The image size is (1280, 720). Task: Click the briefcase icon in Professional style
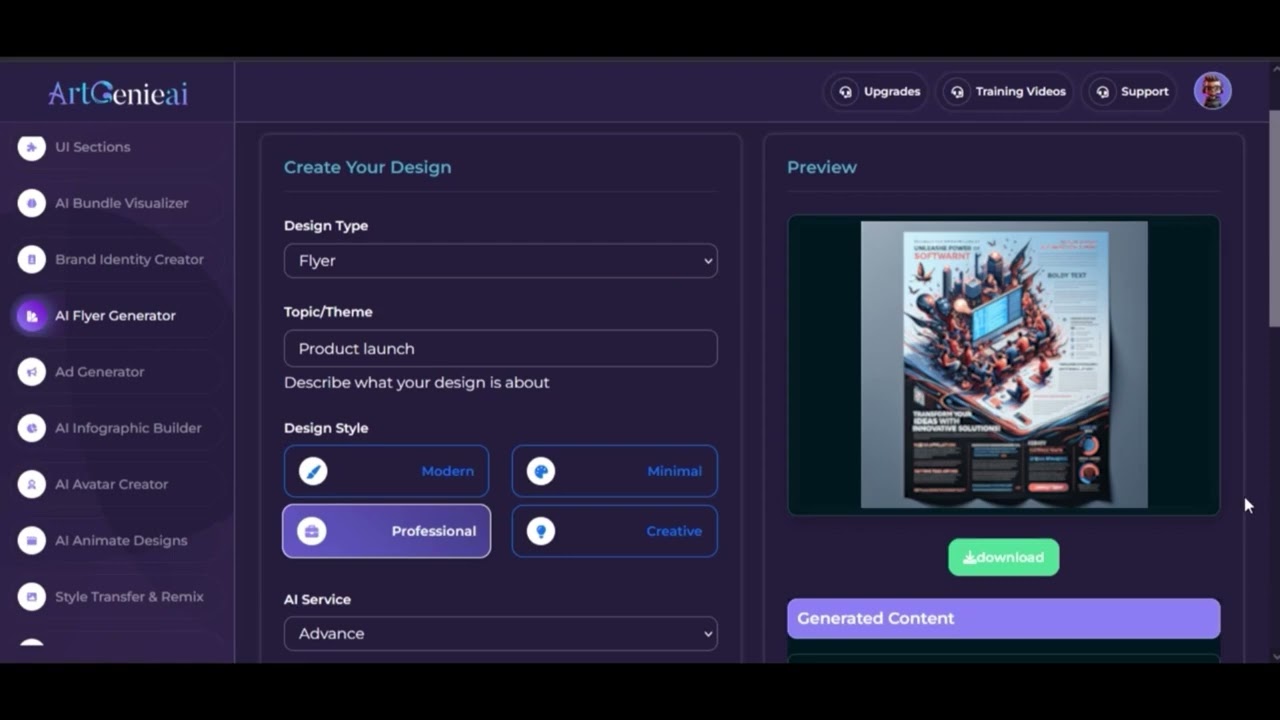point(312,531)
